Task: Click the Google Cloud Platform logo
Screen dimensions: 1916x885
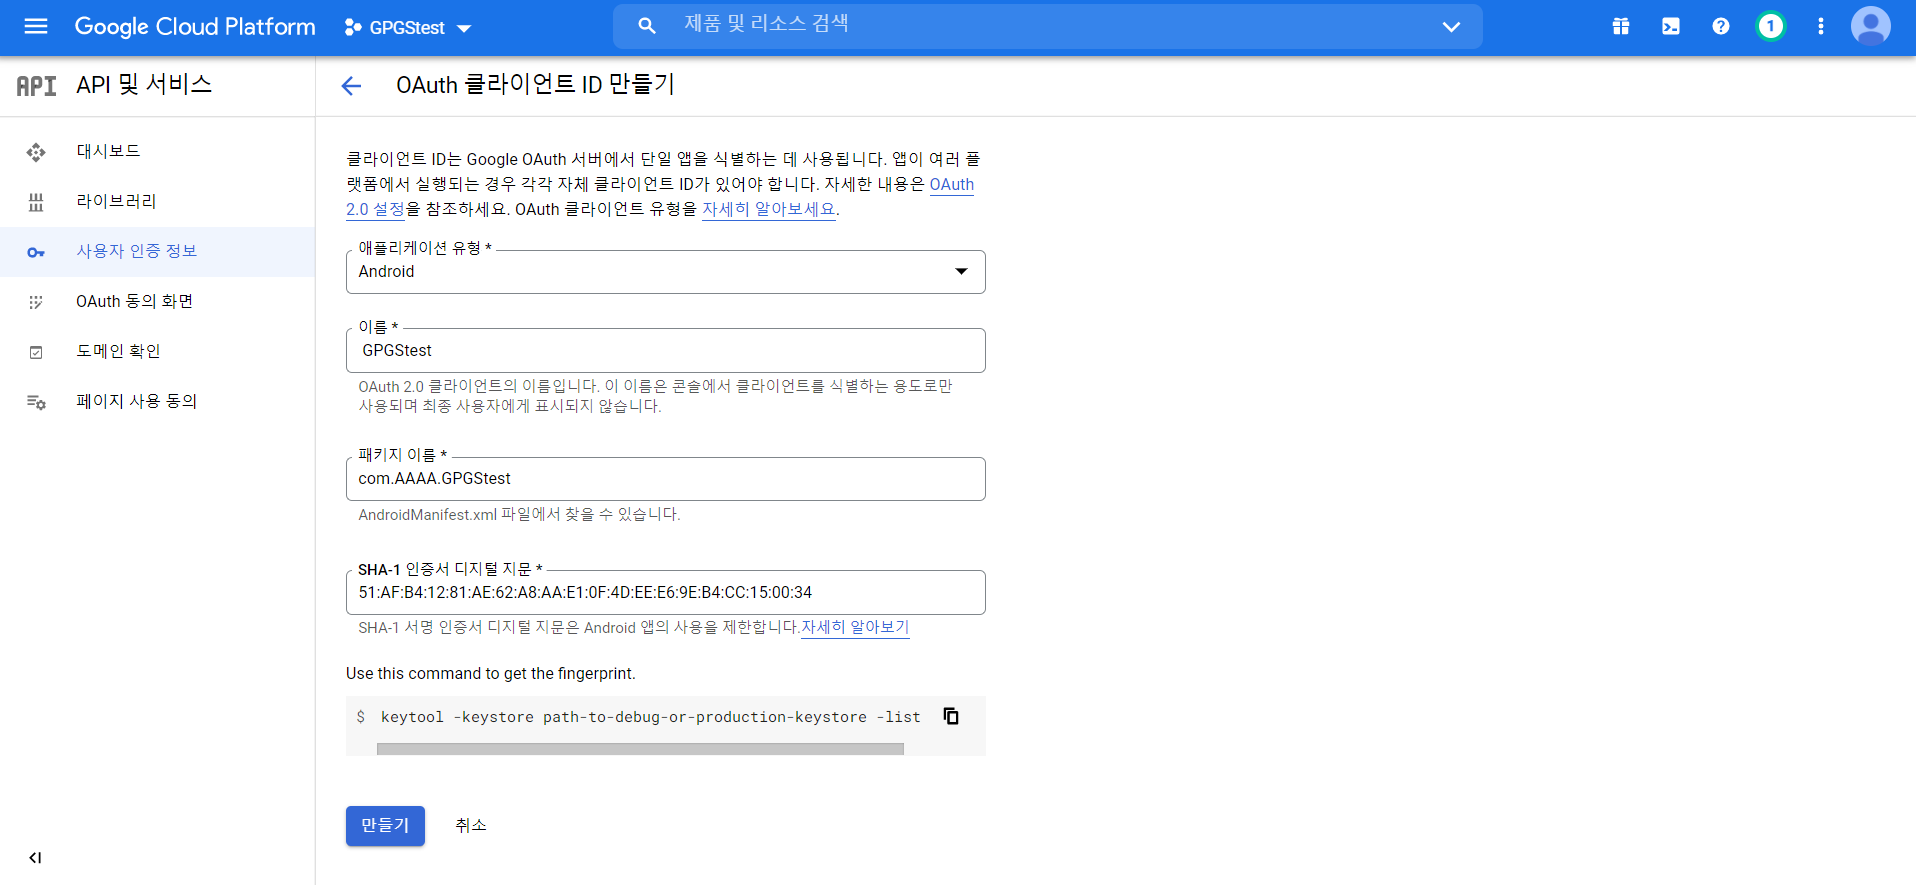Action: (195, 27)
